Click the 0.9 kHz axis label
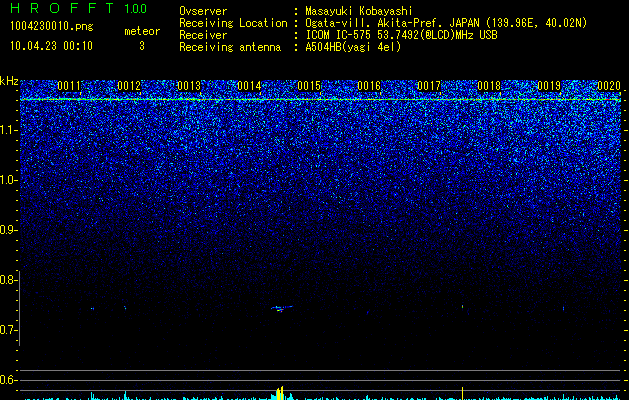The image size is (629, 400). click(x=8, y=230)
